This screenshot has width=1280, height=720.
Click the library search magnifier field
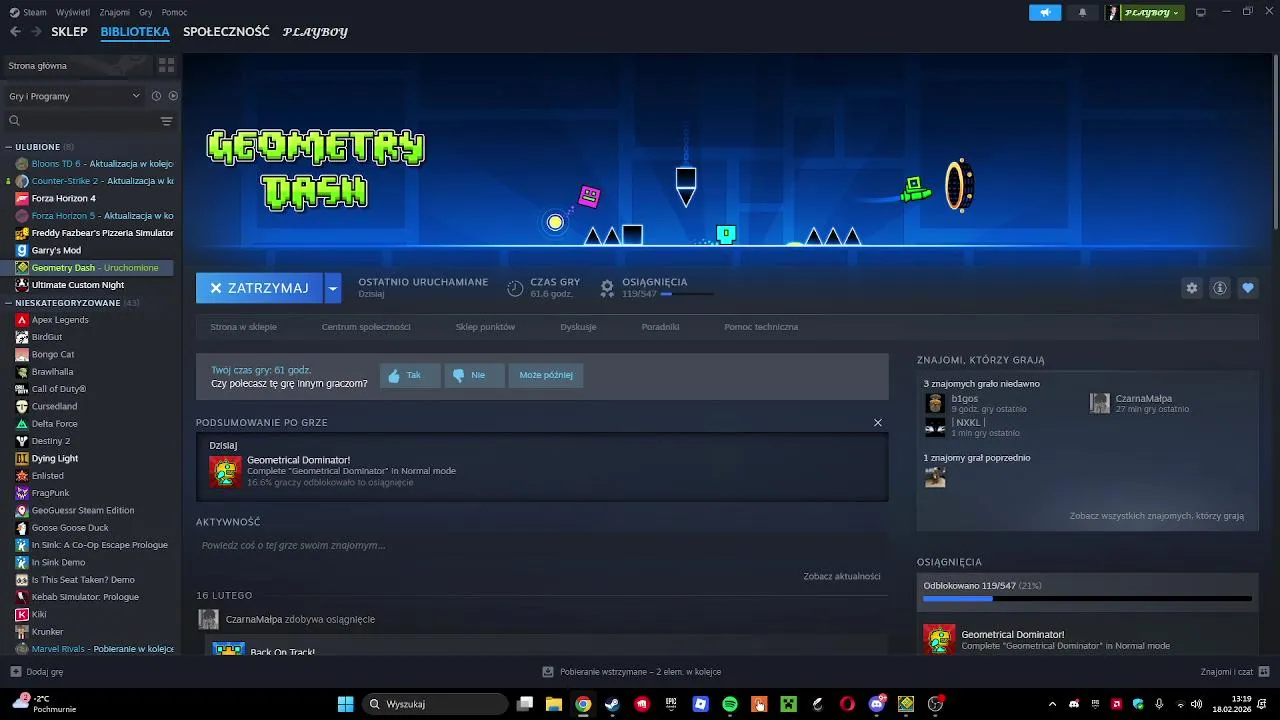(80, 121)
